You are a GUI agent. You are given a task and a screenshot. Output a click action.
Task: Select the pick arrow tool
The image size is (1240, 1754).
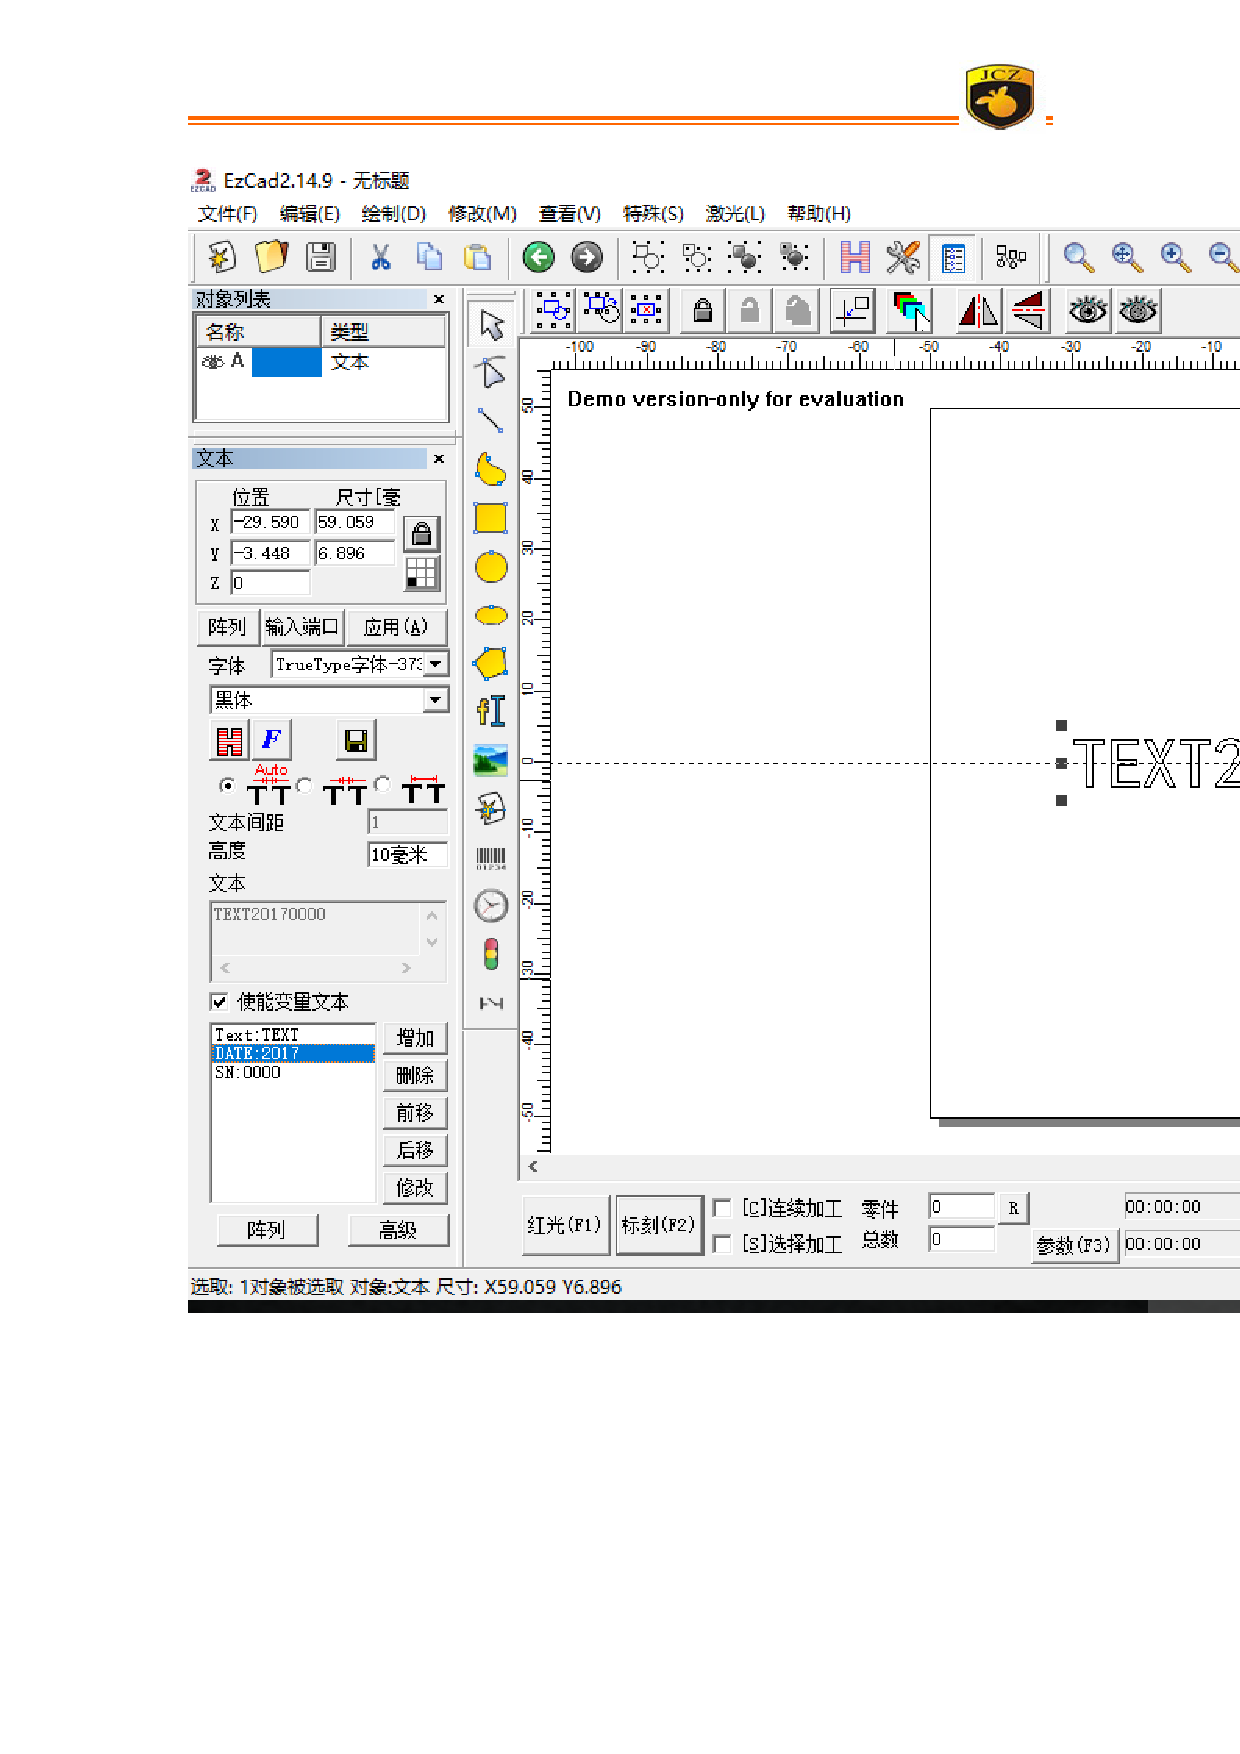point(490,324)
